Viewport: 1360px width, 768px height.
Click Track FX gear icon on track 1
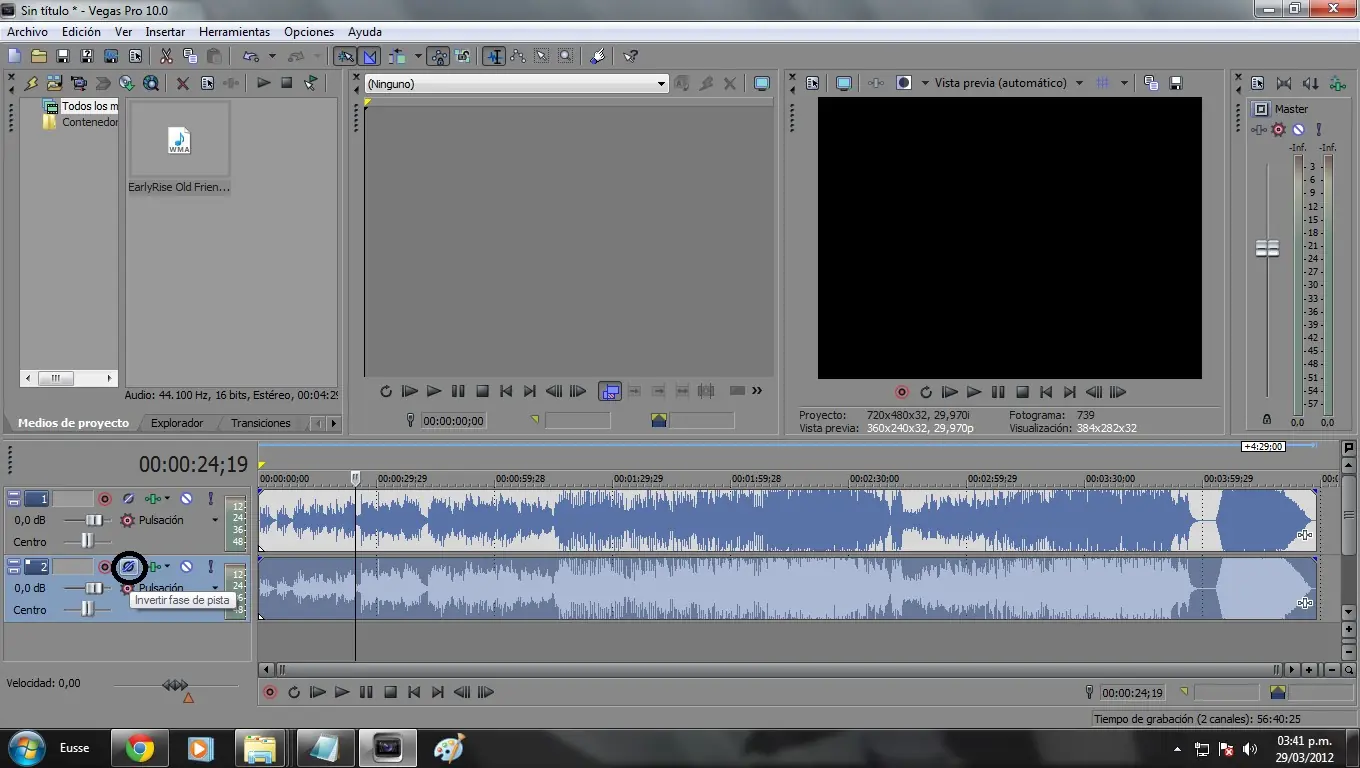127,520
